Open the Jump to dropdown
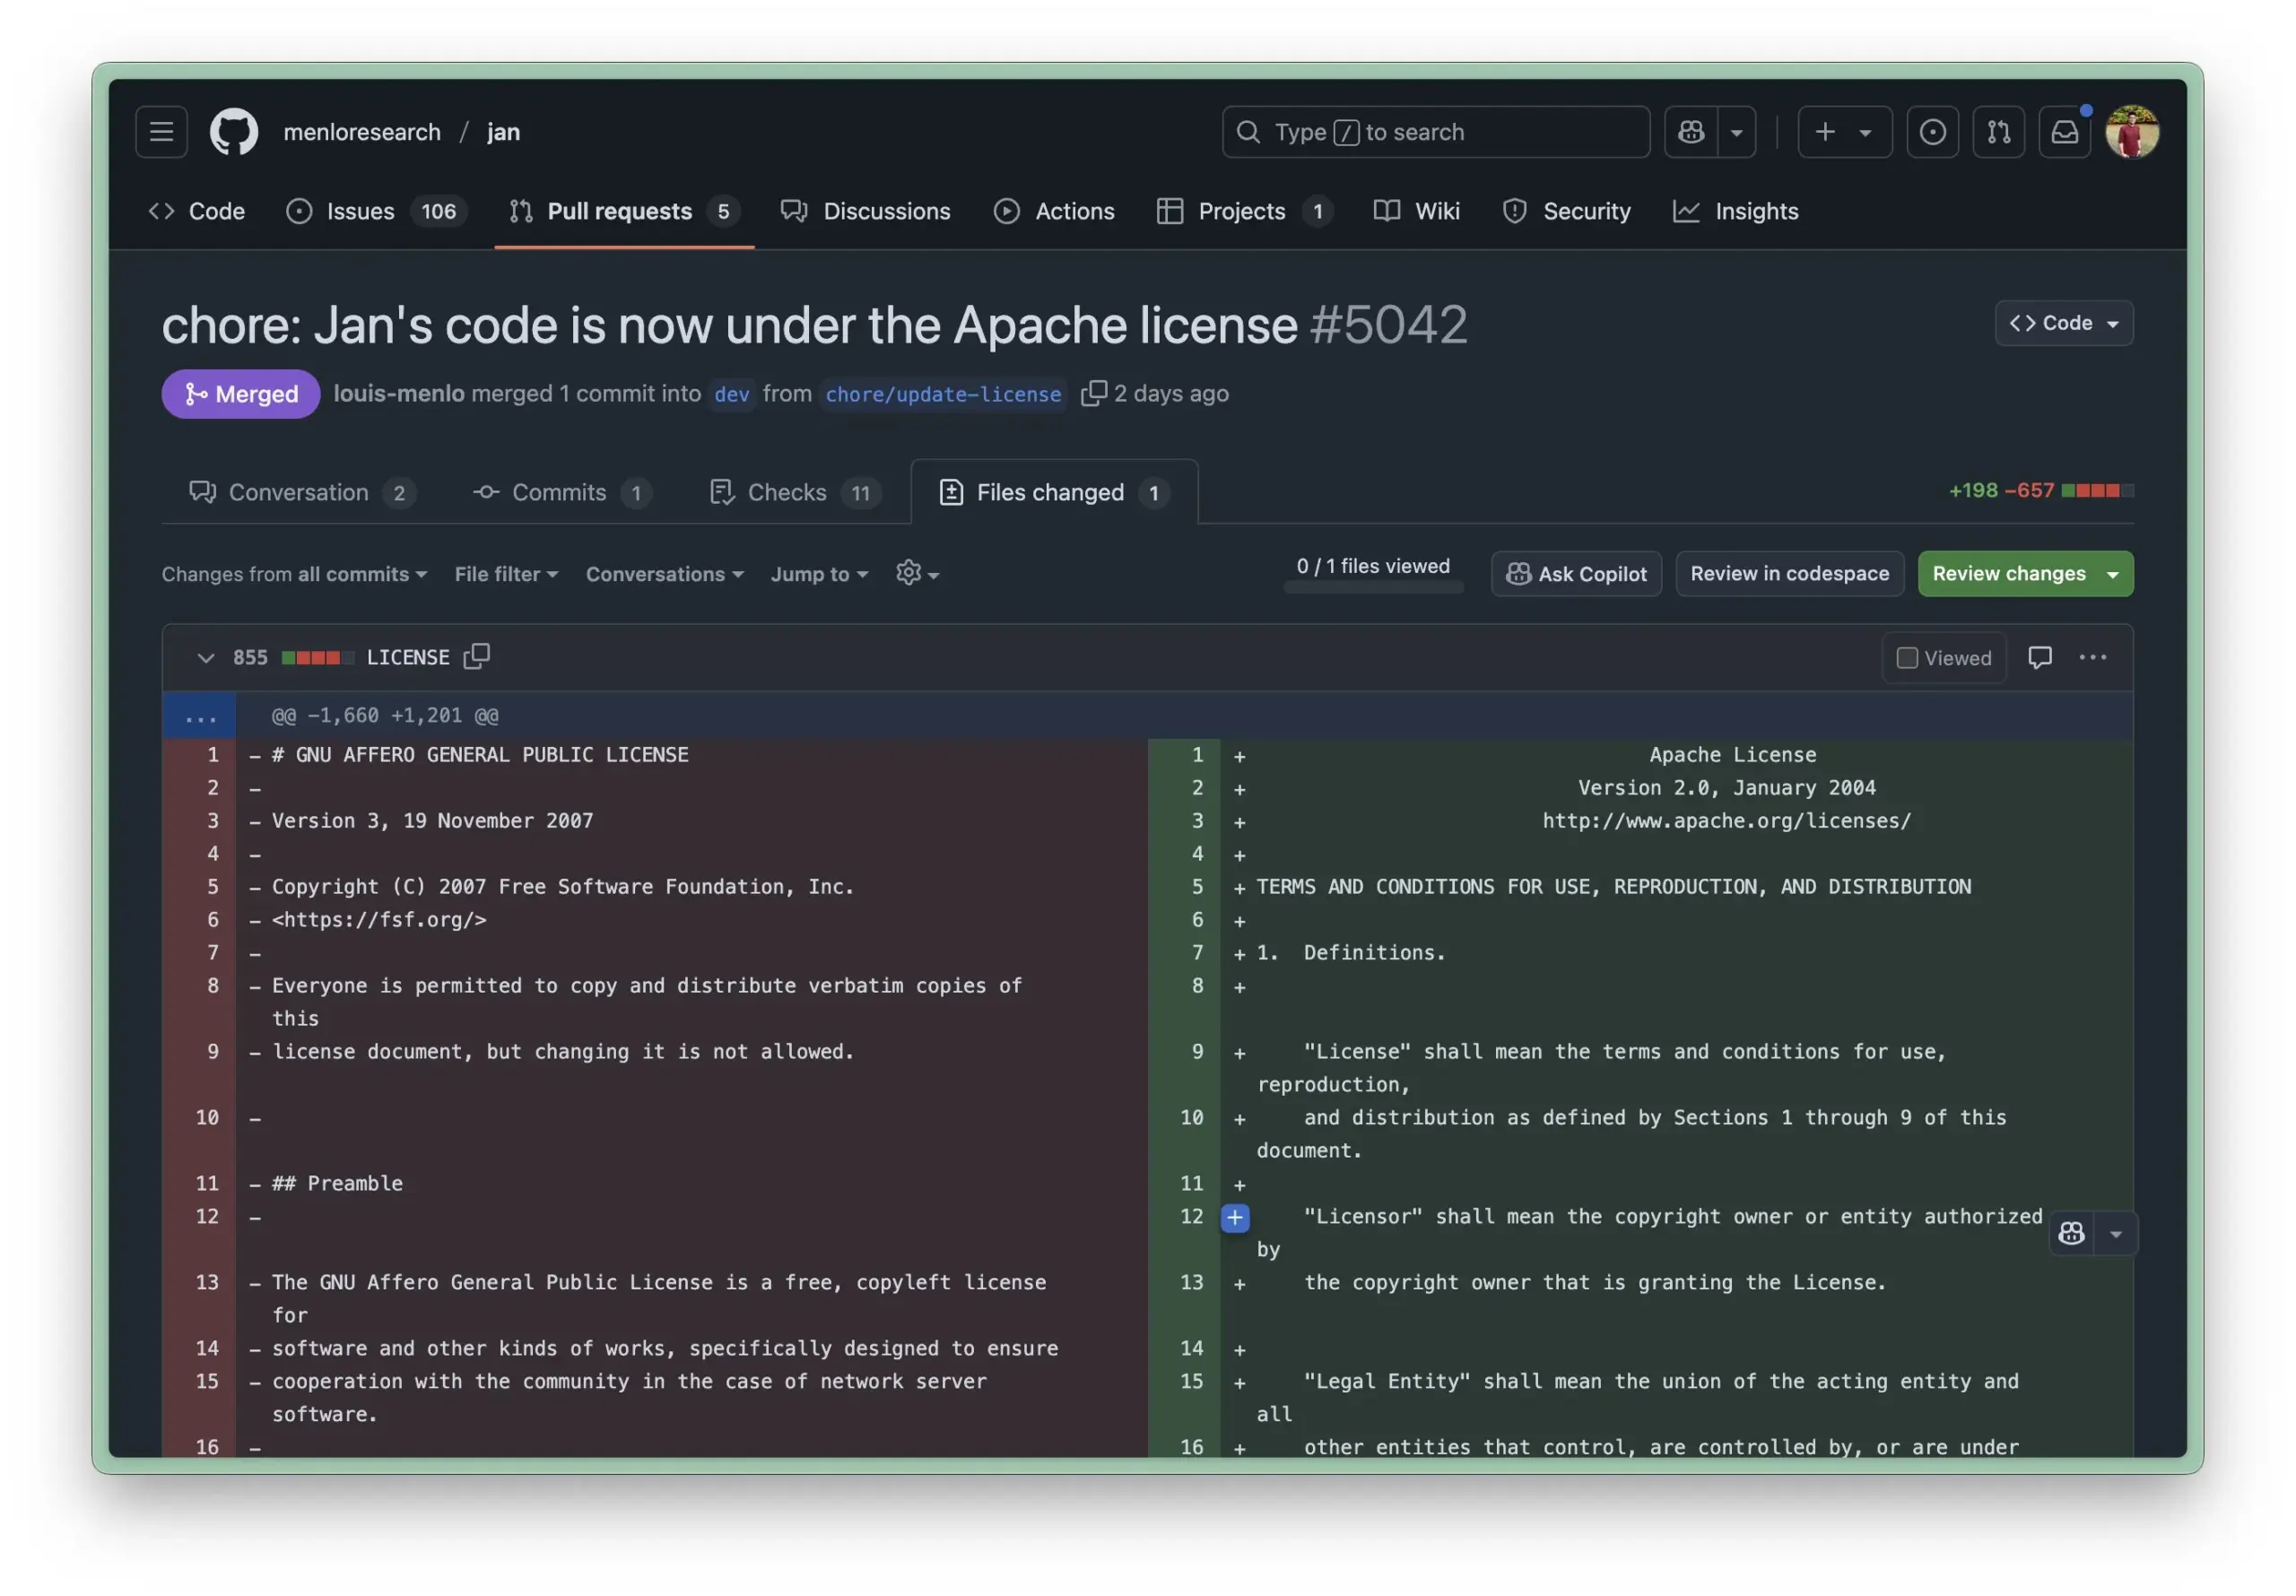The height and width of the screenshot is (1596, 2296). pos(819,574)
